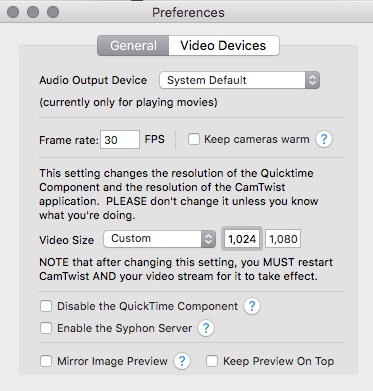The height and width of the screenshot is (391, 373).
Task: Toggle Keep Preview On Top checkbox
Action: coord(212,361)
